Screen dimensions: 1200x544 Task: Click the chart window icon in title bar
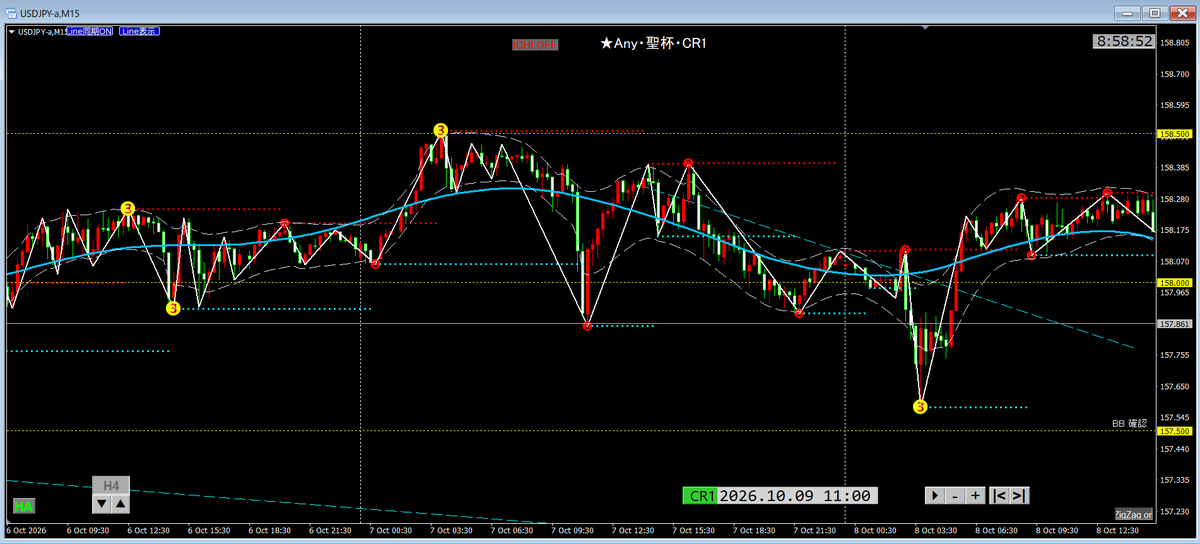click(x=11, y=12)
